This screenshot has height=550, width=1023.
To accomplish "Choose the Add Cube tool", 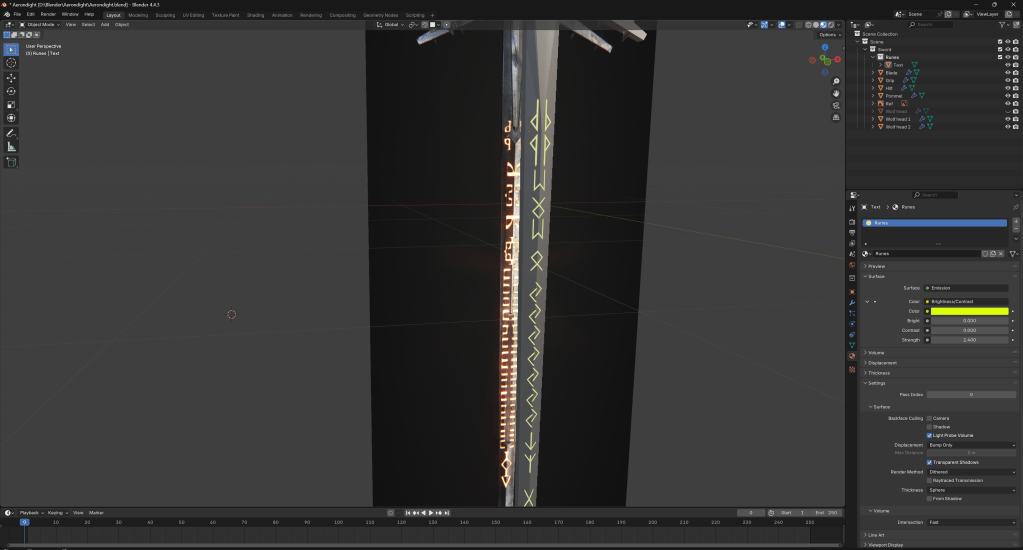I will pyautogui.click(x=12, y=162).
